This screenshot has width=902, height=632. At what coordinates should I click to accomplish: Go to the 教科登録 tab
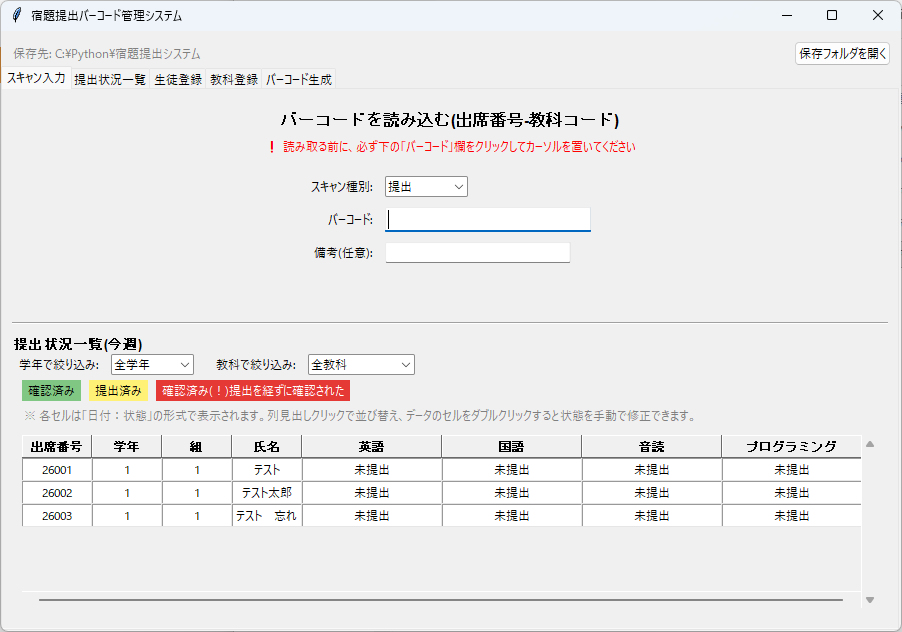pos(234,79)
